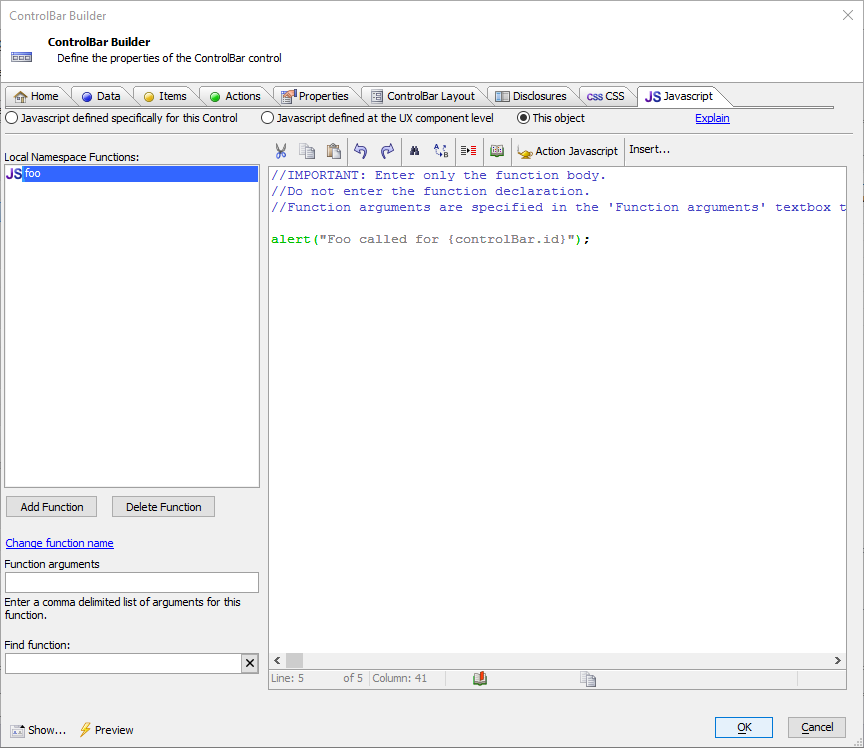Click the Redo arrow icon

point(387,151)
